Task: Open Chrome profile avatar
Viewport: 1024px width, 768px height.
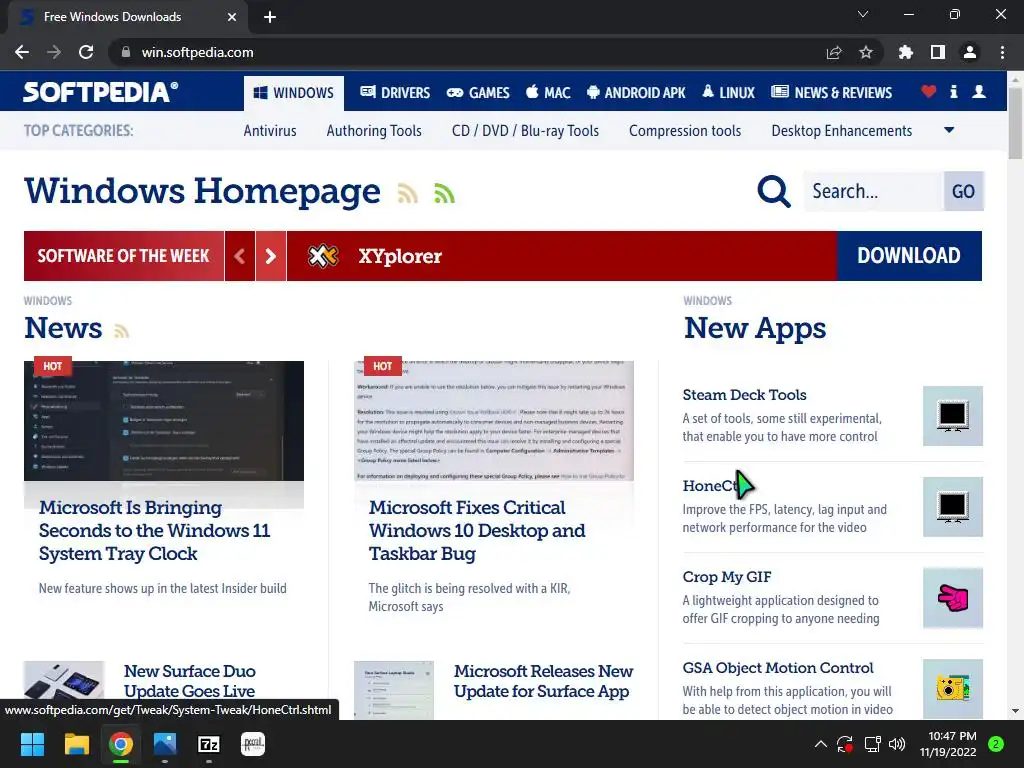Action: (x=970, y=52)
